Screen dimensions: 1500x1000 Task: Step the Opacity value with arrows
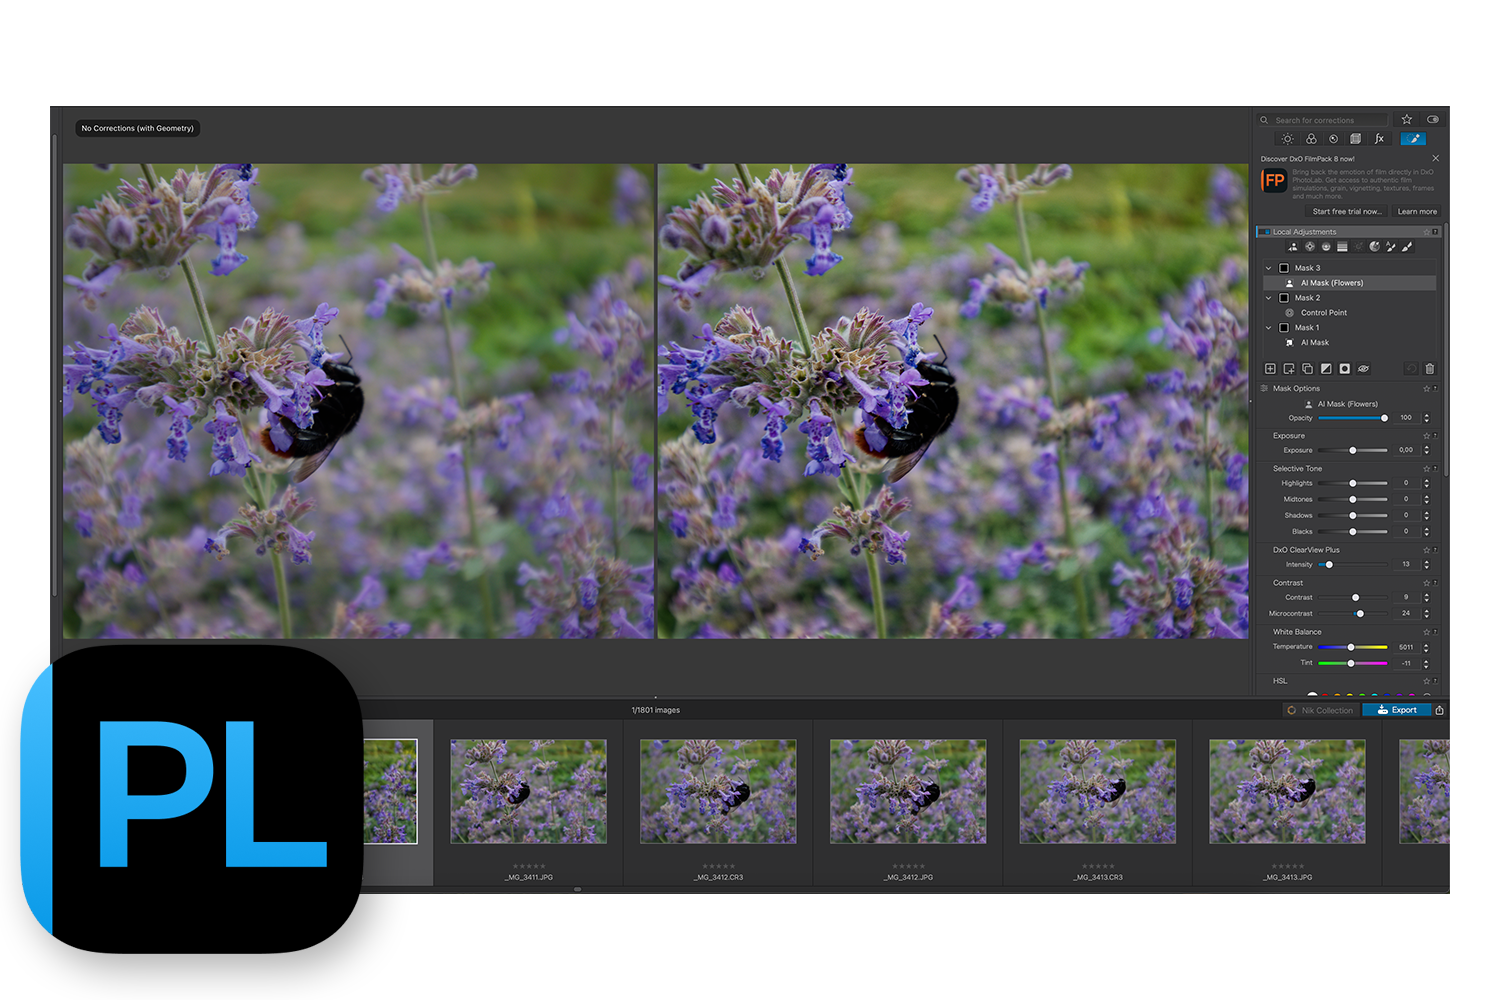tap(1427, 418)
